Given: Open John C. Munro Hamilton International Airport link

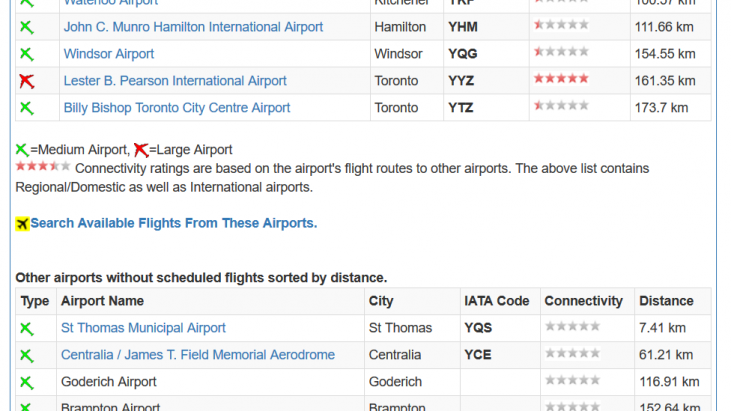Looking at the screenshot, I should [x=193, y=27].
